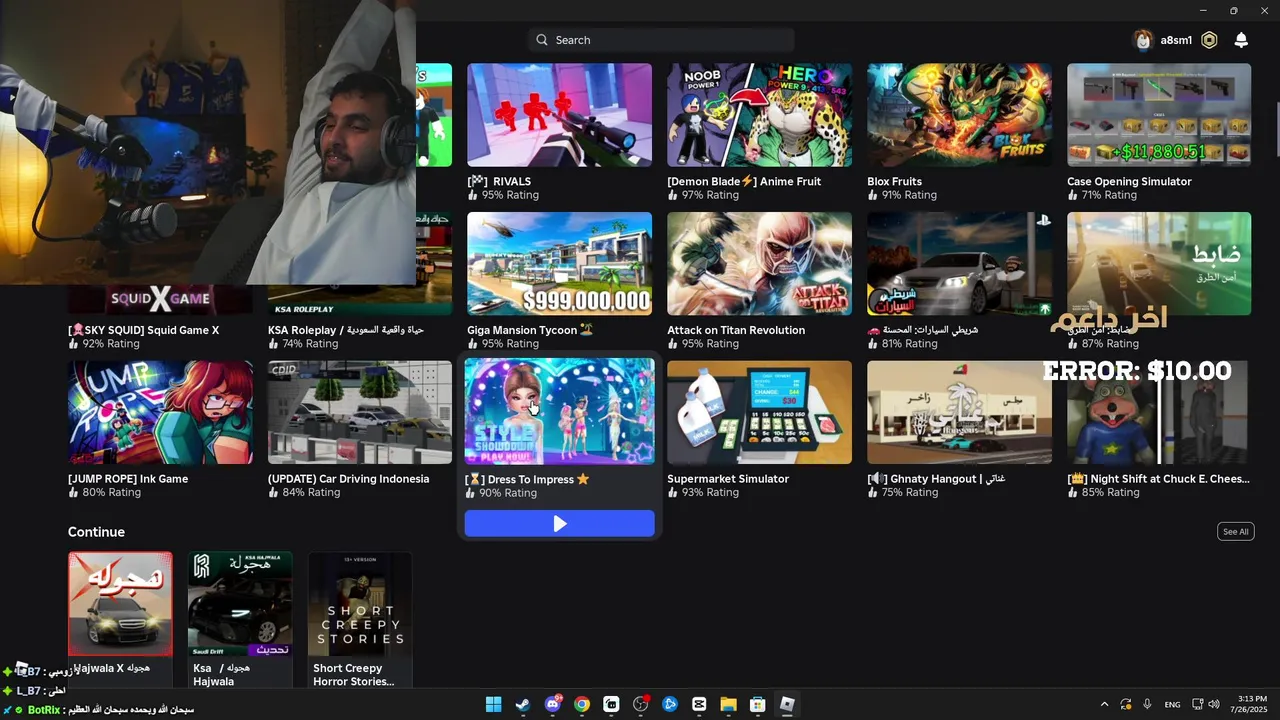
Task: Open Steam from the taskbar
Action: pyautogui.click(x=523, y=704)
